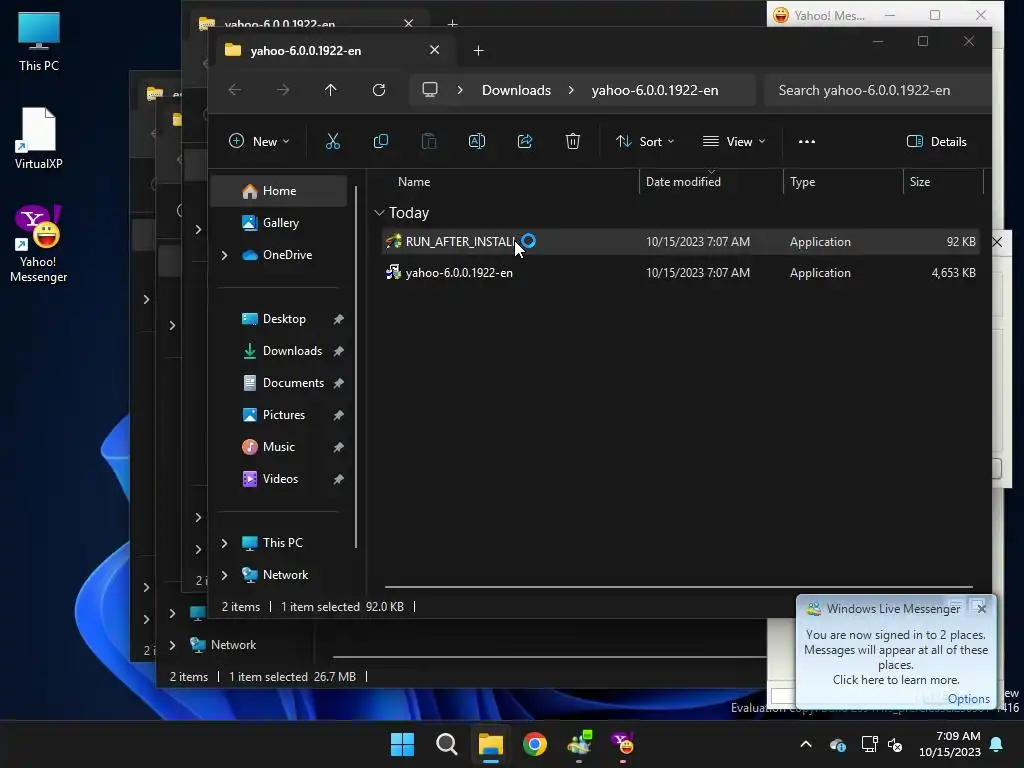
Task: Click the Rename icon in toolbar
Action: [477, 141]
